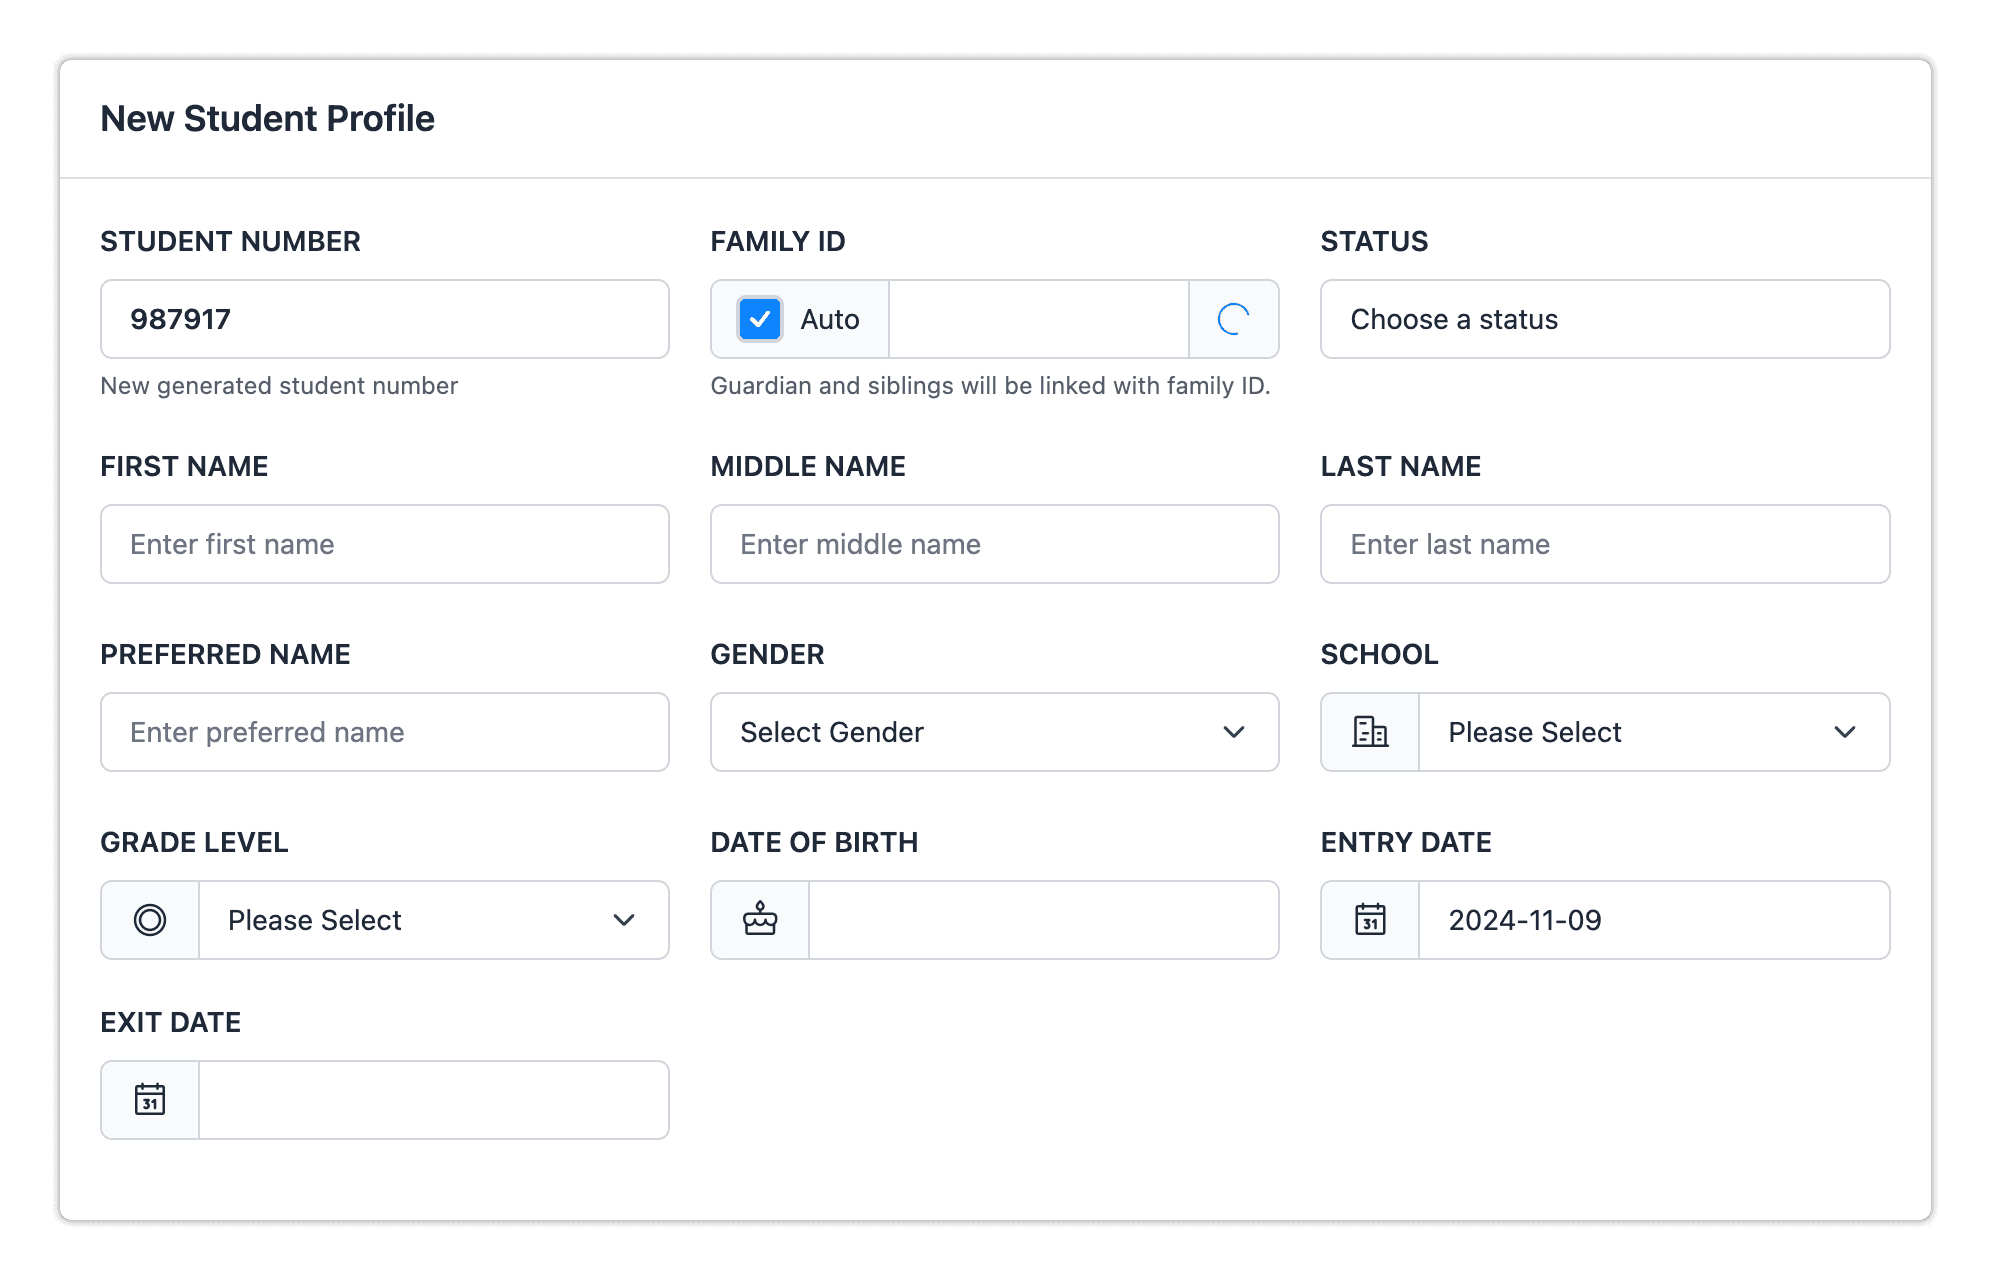Click the Auto checkbox label text
The height and width of the screenshot is (1281, 1992).
coord(830,319)
